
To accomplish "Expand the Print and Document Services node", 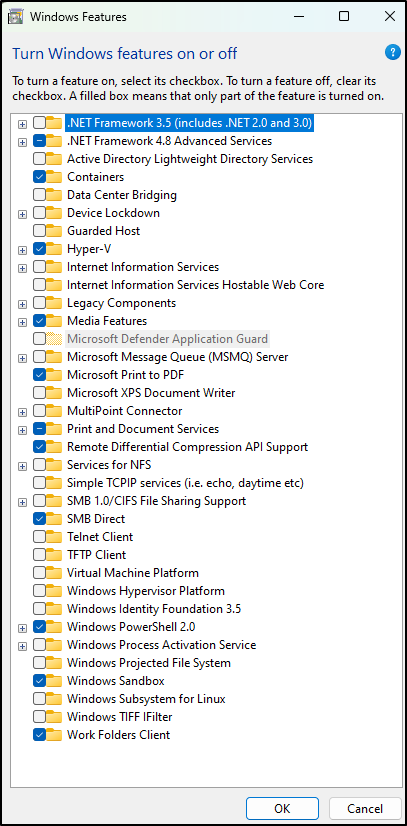I will pyautogui.click(x=22, y=430).
